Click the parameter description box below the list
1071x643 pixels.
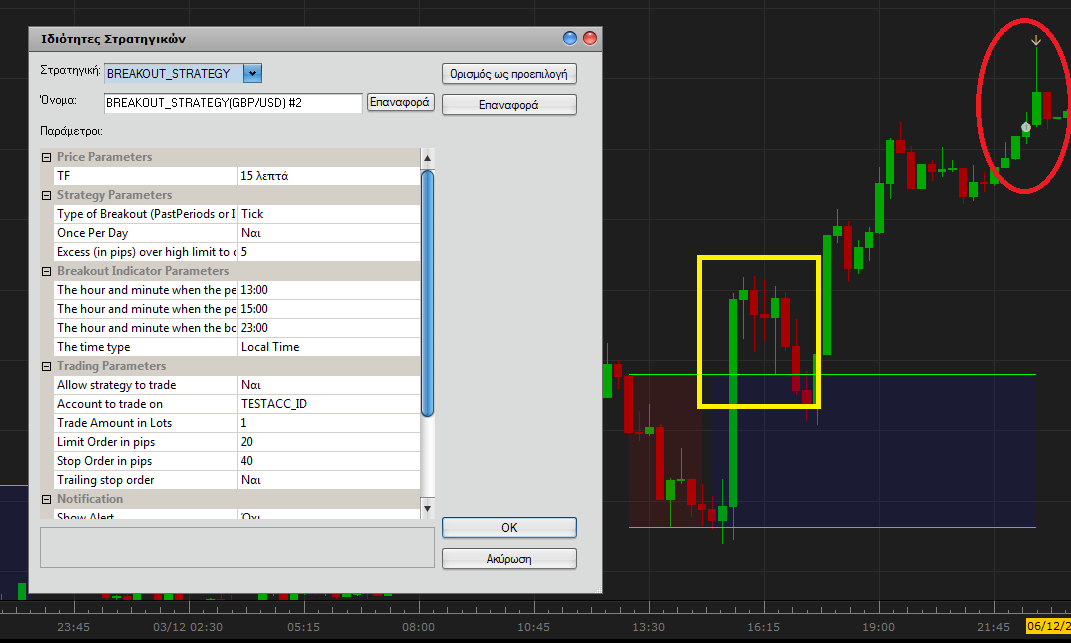point(237,547)
